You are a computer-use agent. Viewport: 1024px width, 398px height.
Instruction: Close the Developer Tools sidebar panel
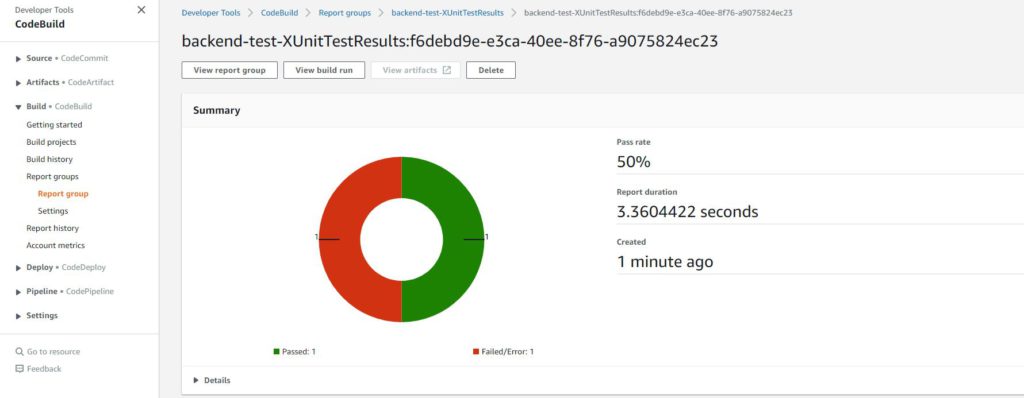(141, 10)
